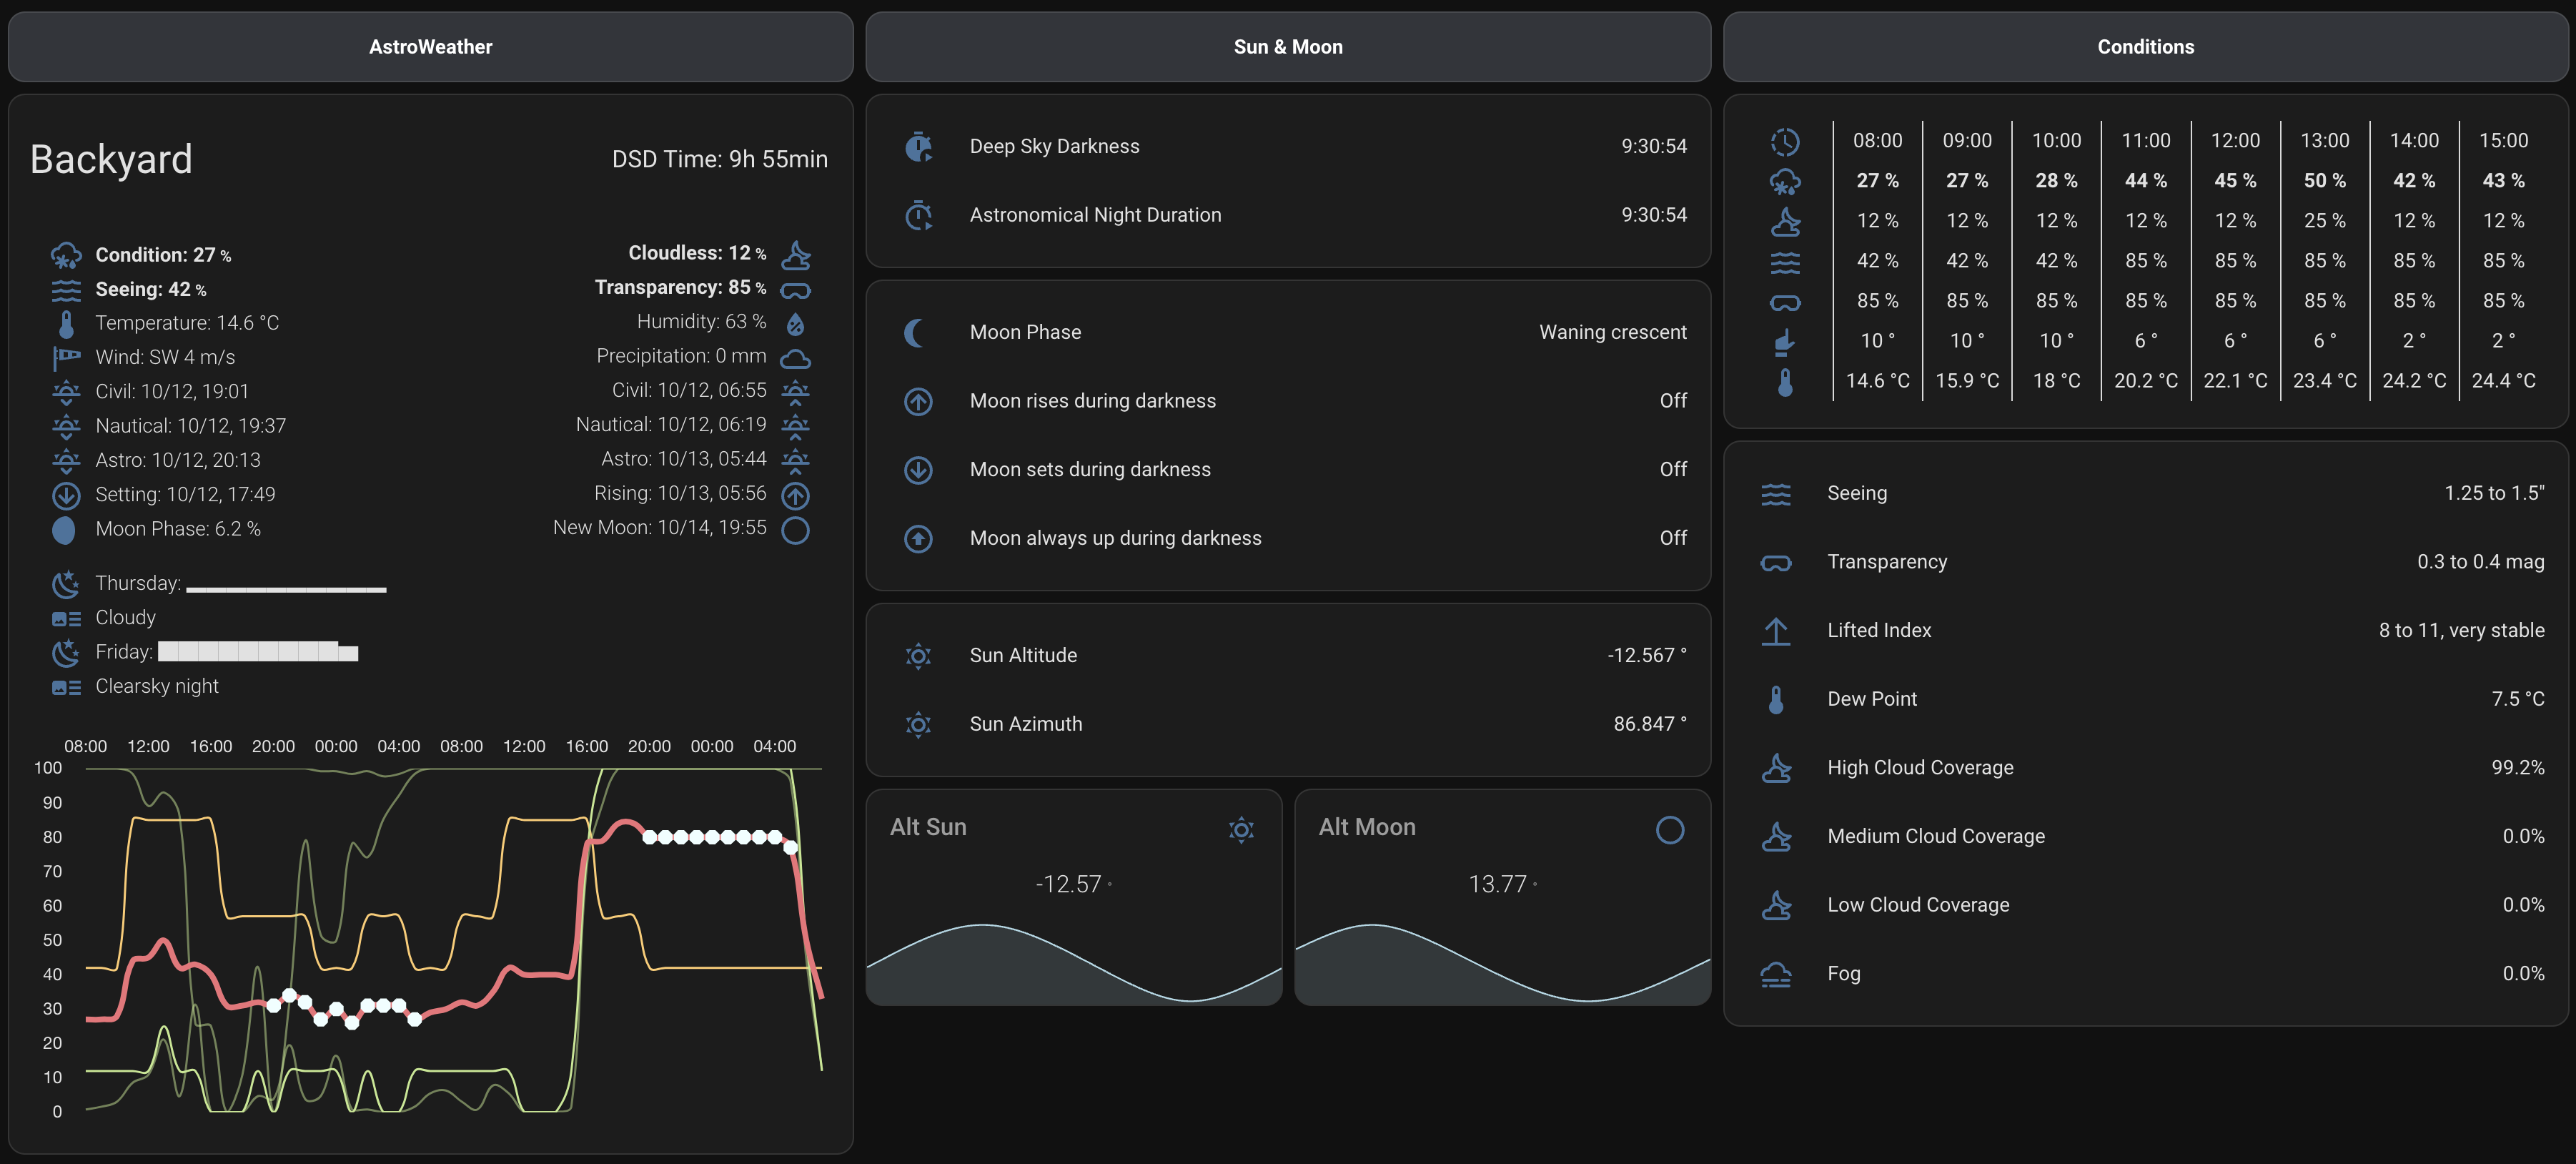The width and height of the screenshot is (2576, 1164).
Task: Select the AstroWeather header
Action: pos(430,47)
